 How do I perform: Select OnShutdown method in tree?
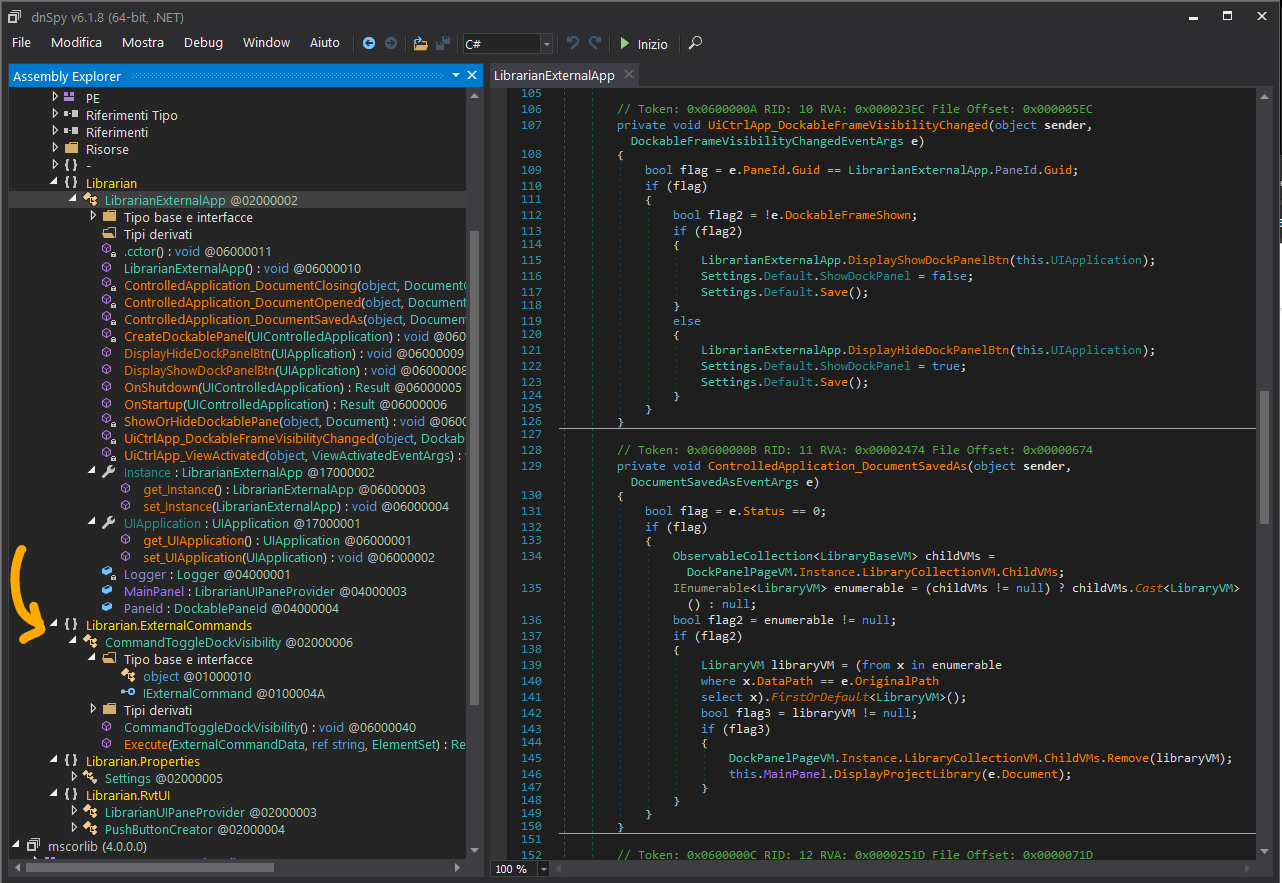tap(293, 387)
